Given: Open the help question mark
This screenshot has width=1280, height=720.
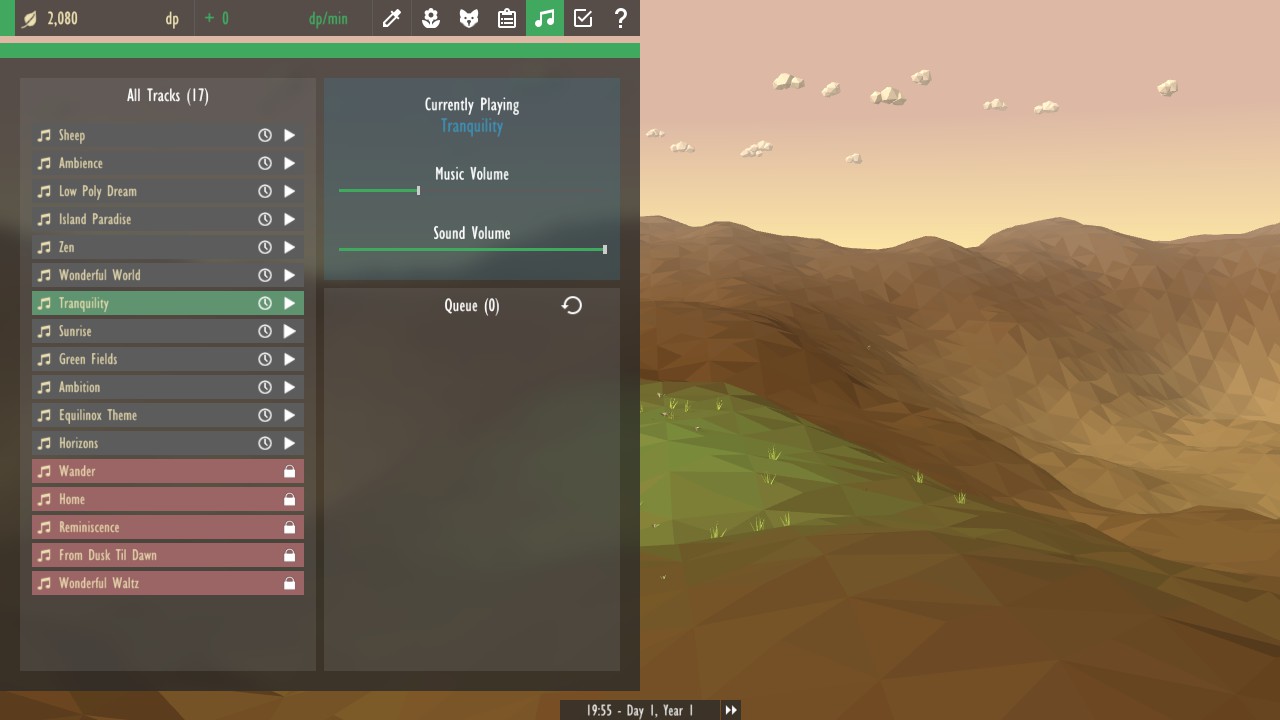Looking at the screenshot, I should pos(621,18).
